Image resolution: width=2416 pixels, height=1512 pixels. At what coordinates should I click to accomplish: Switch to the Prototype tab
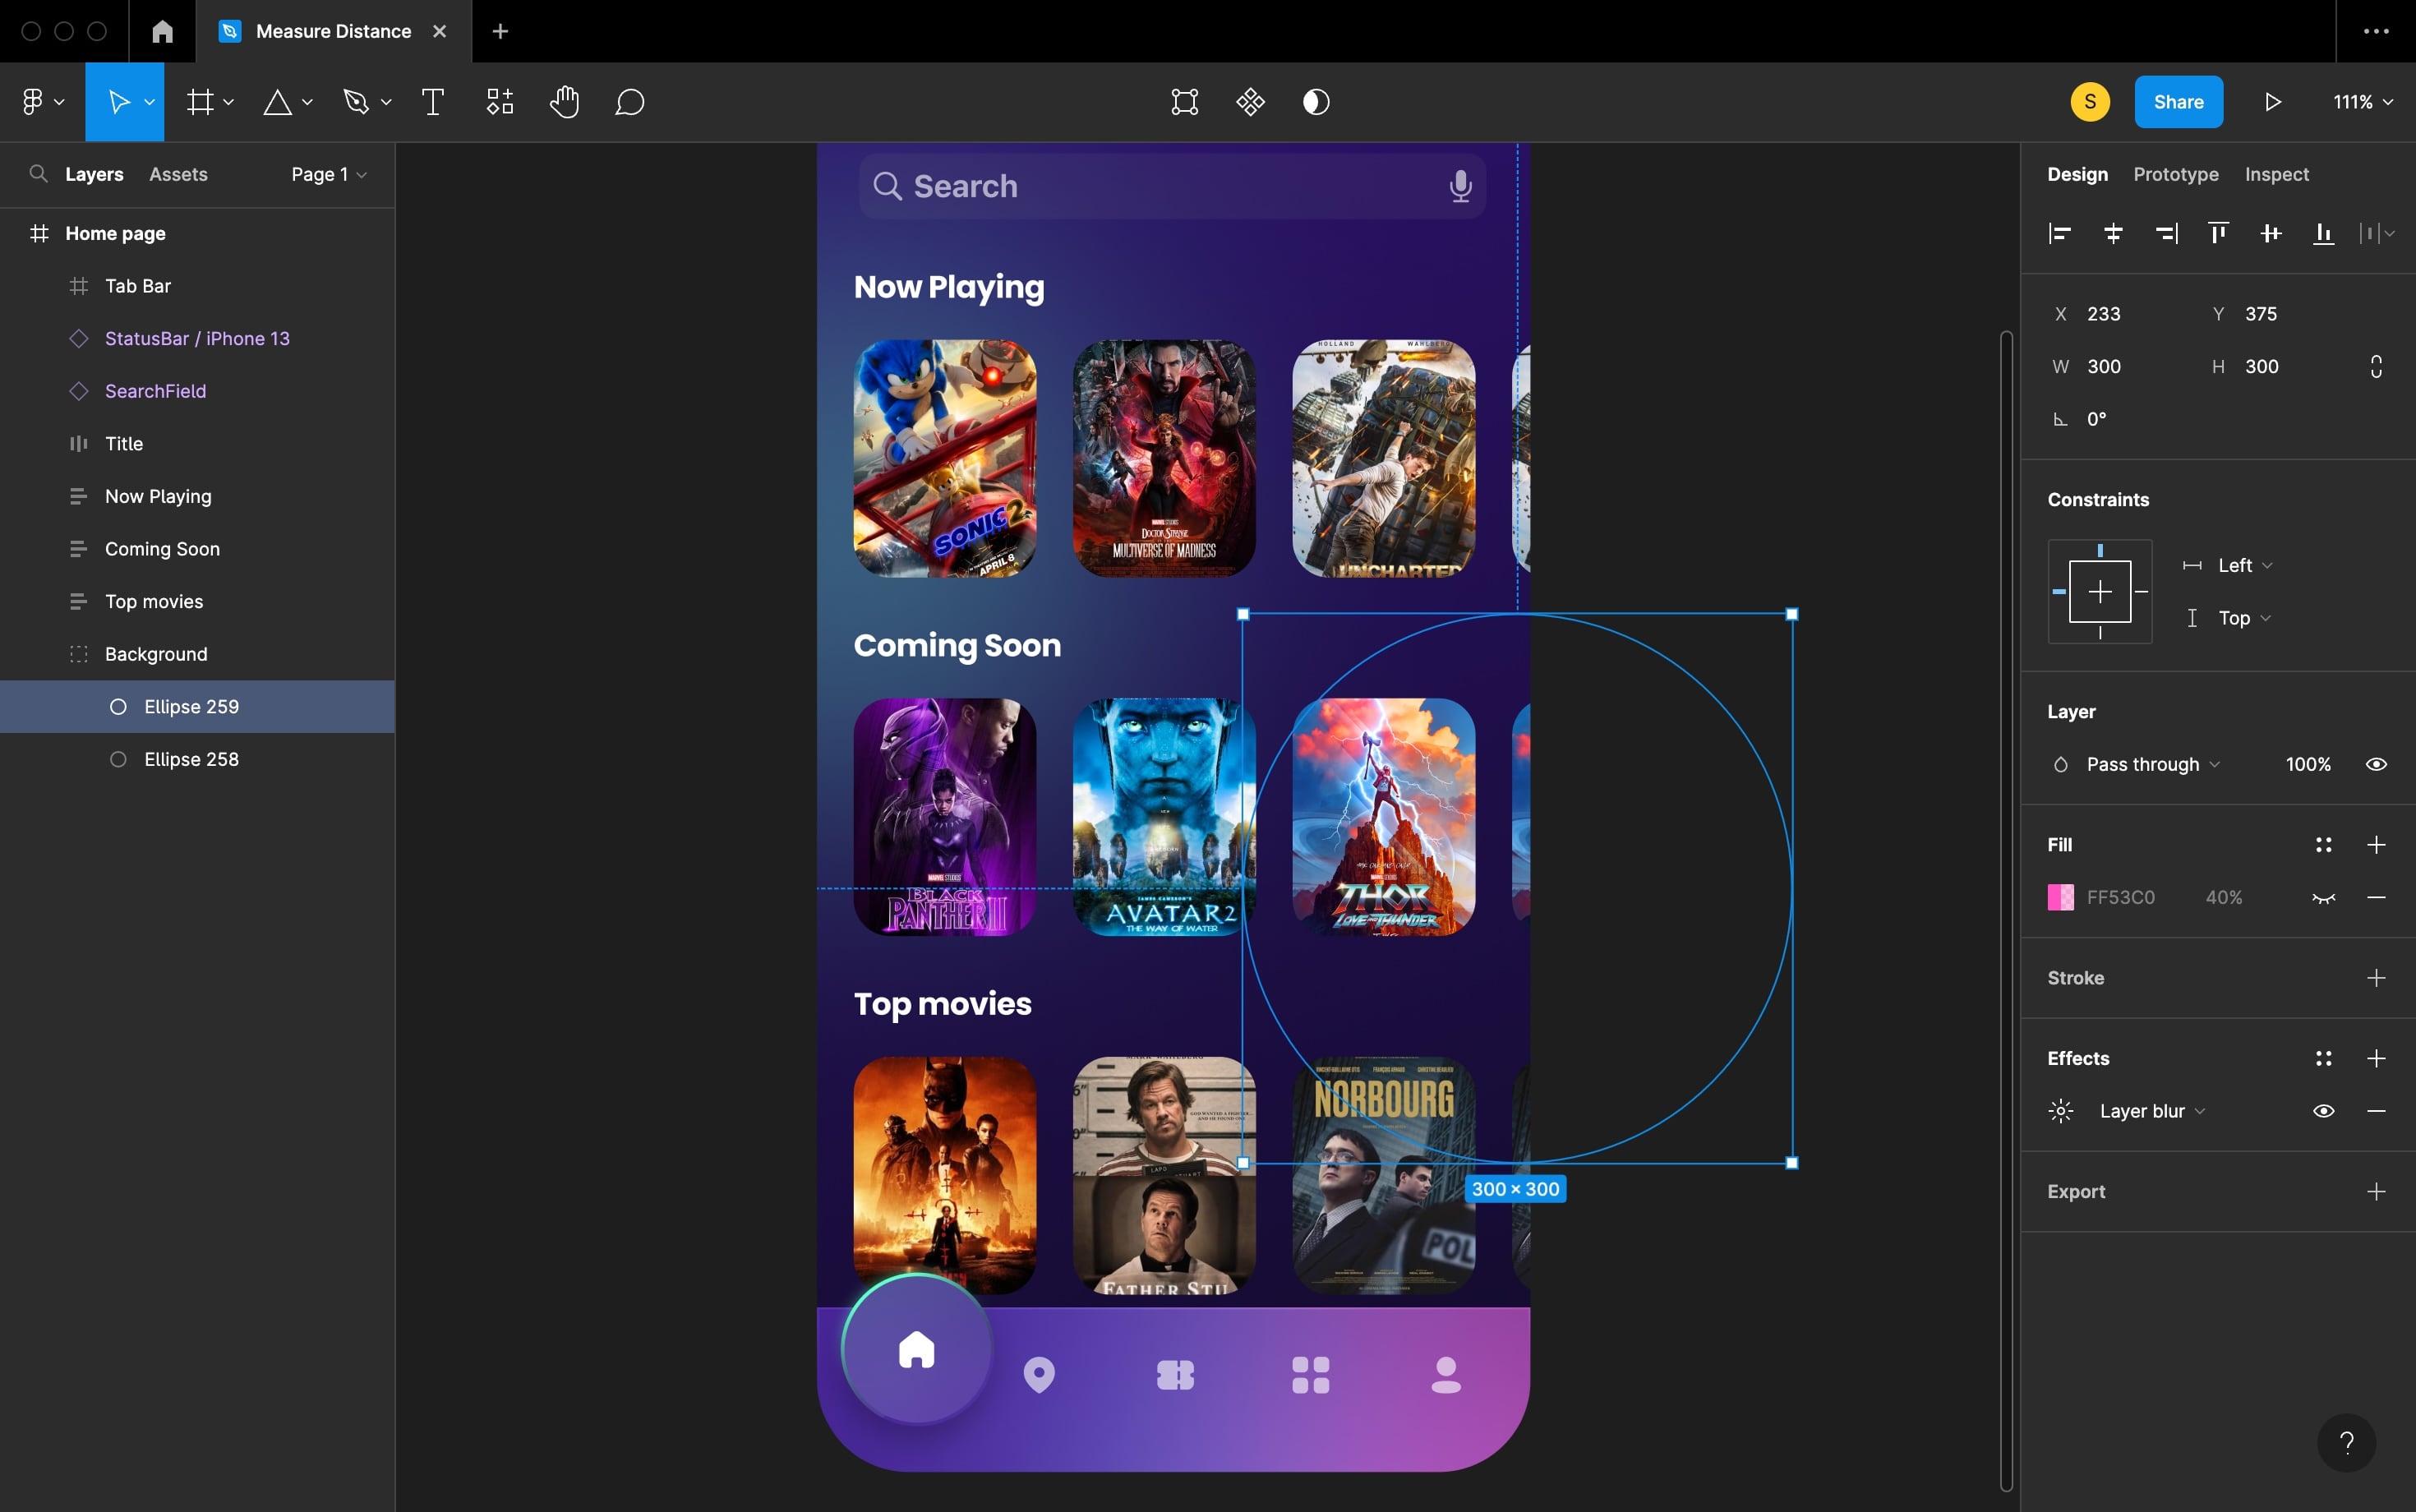coord(2175,174)
